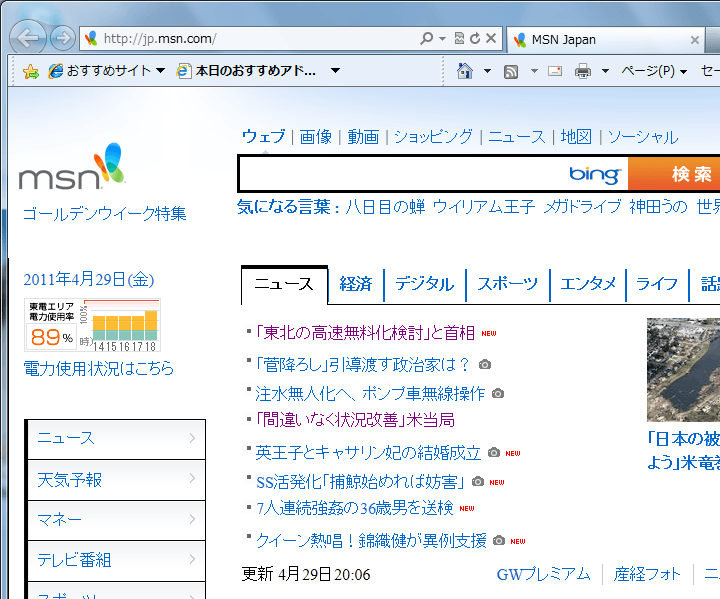Select the スポーツ tab
The width and height of the screenshot is (720, 599).
pyautogui.click(x=508, y=284)
